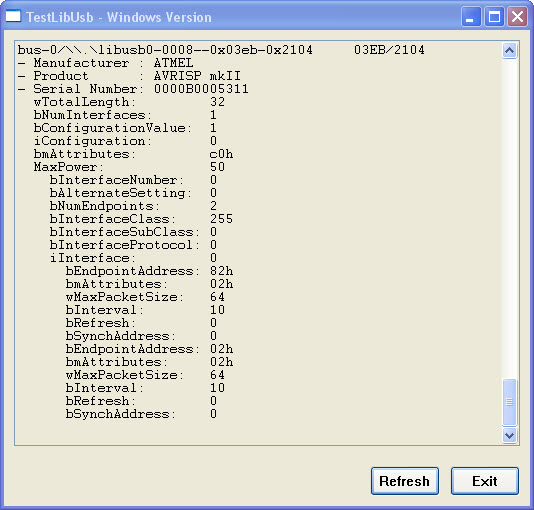The width and height of the screenshot is (534, 510).
Task: Click the TestLibUsb title bar application icon
Action: tap(13, 16)
